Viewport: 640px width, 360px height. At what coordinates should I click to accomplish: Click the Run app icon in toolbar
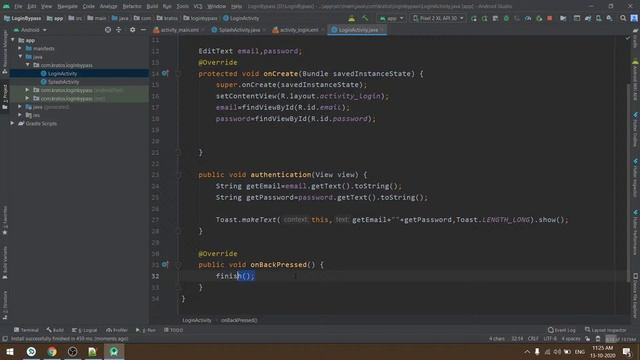tap(473, 18)
